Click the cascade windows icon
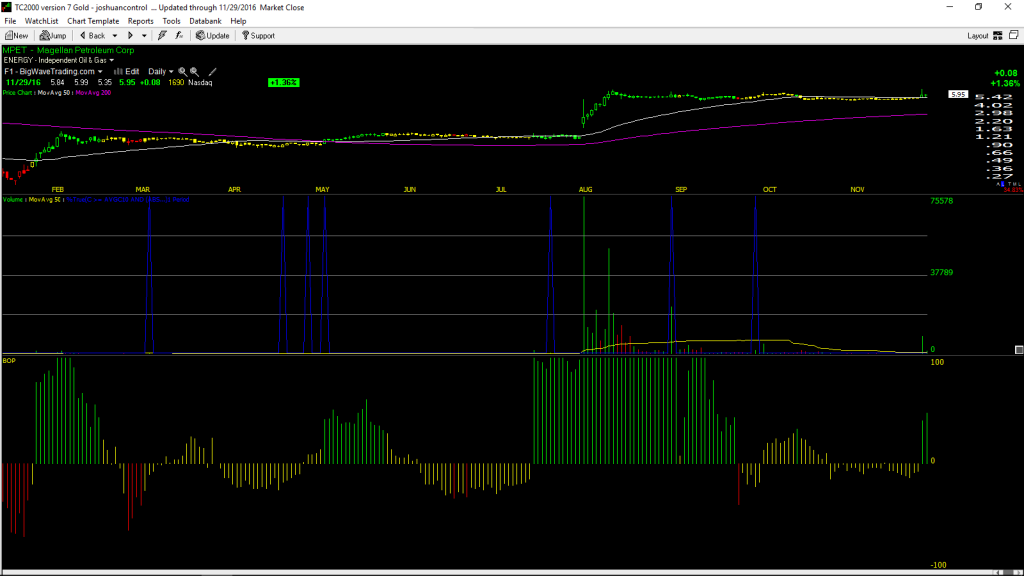 [1014, 35]
